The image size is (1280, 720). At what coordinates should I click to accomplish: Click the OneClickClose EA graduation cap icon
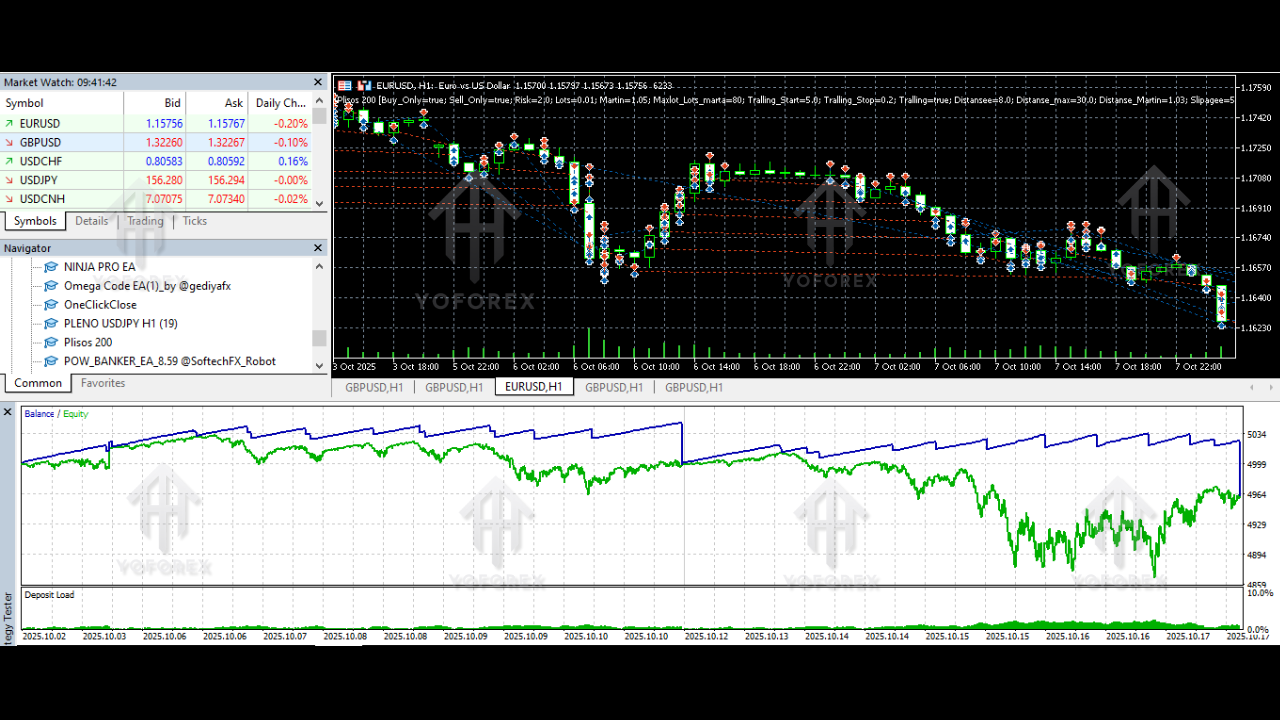[x=50, y=304]
